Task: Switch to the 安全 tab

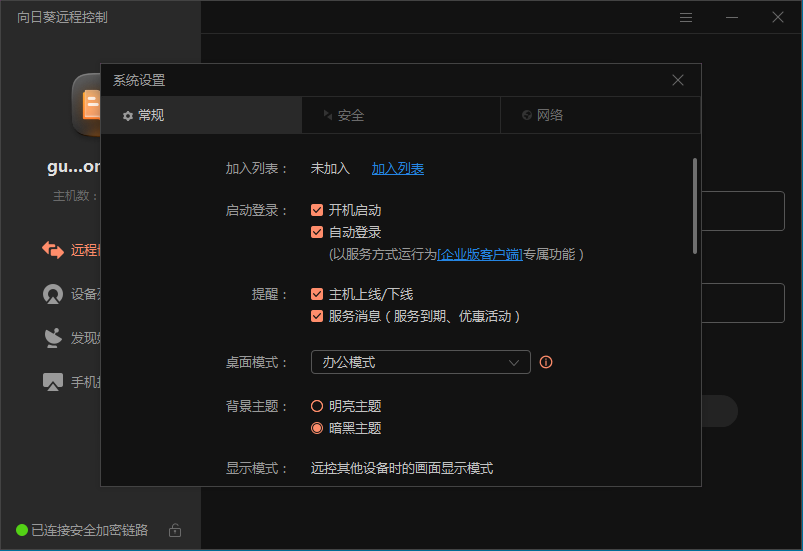Action: [x=401, y=115]
